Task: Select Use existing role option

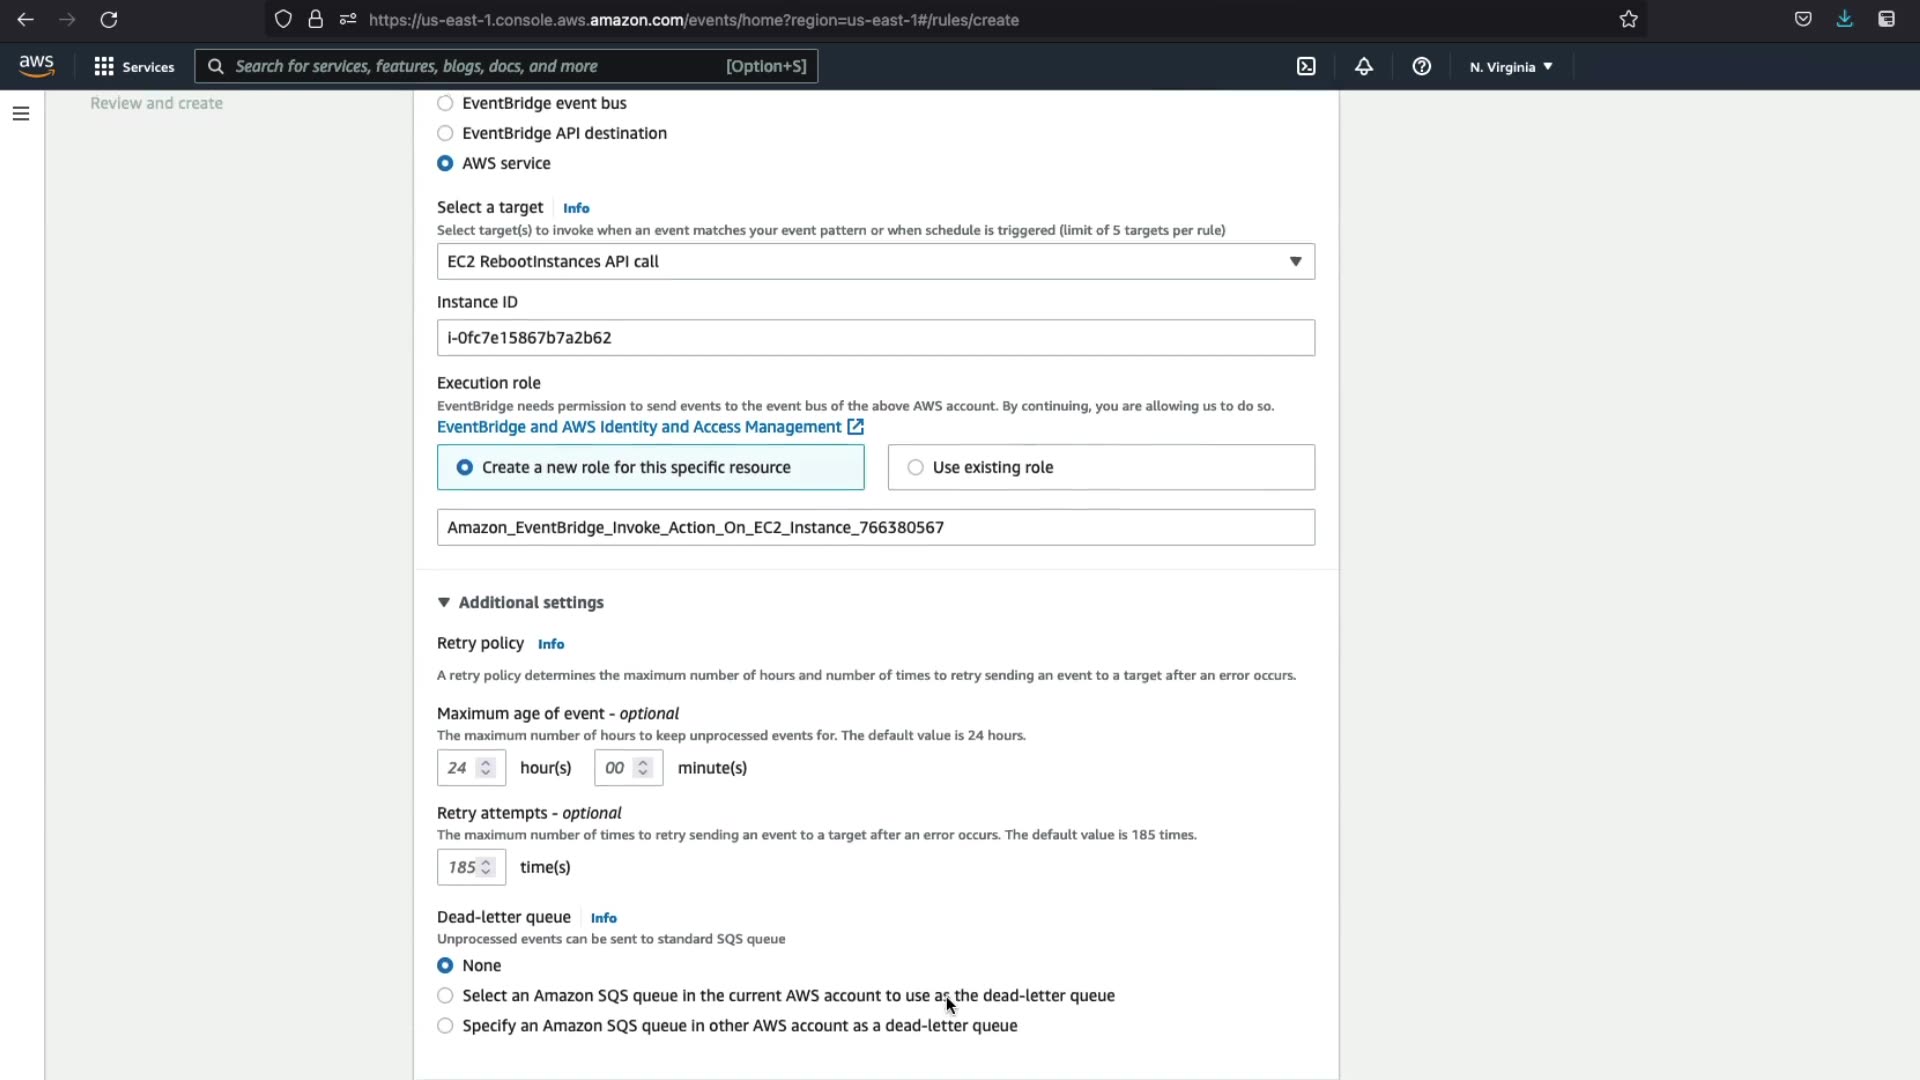Action: pos(915,467)
